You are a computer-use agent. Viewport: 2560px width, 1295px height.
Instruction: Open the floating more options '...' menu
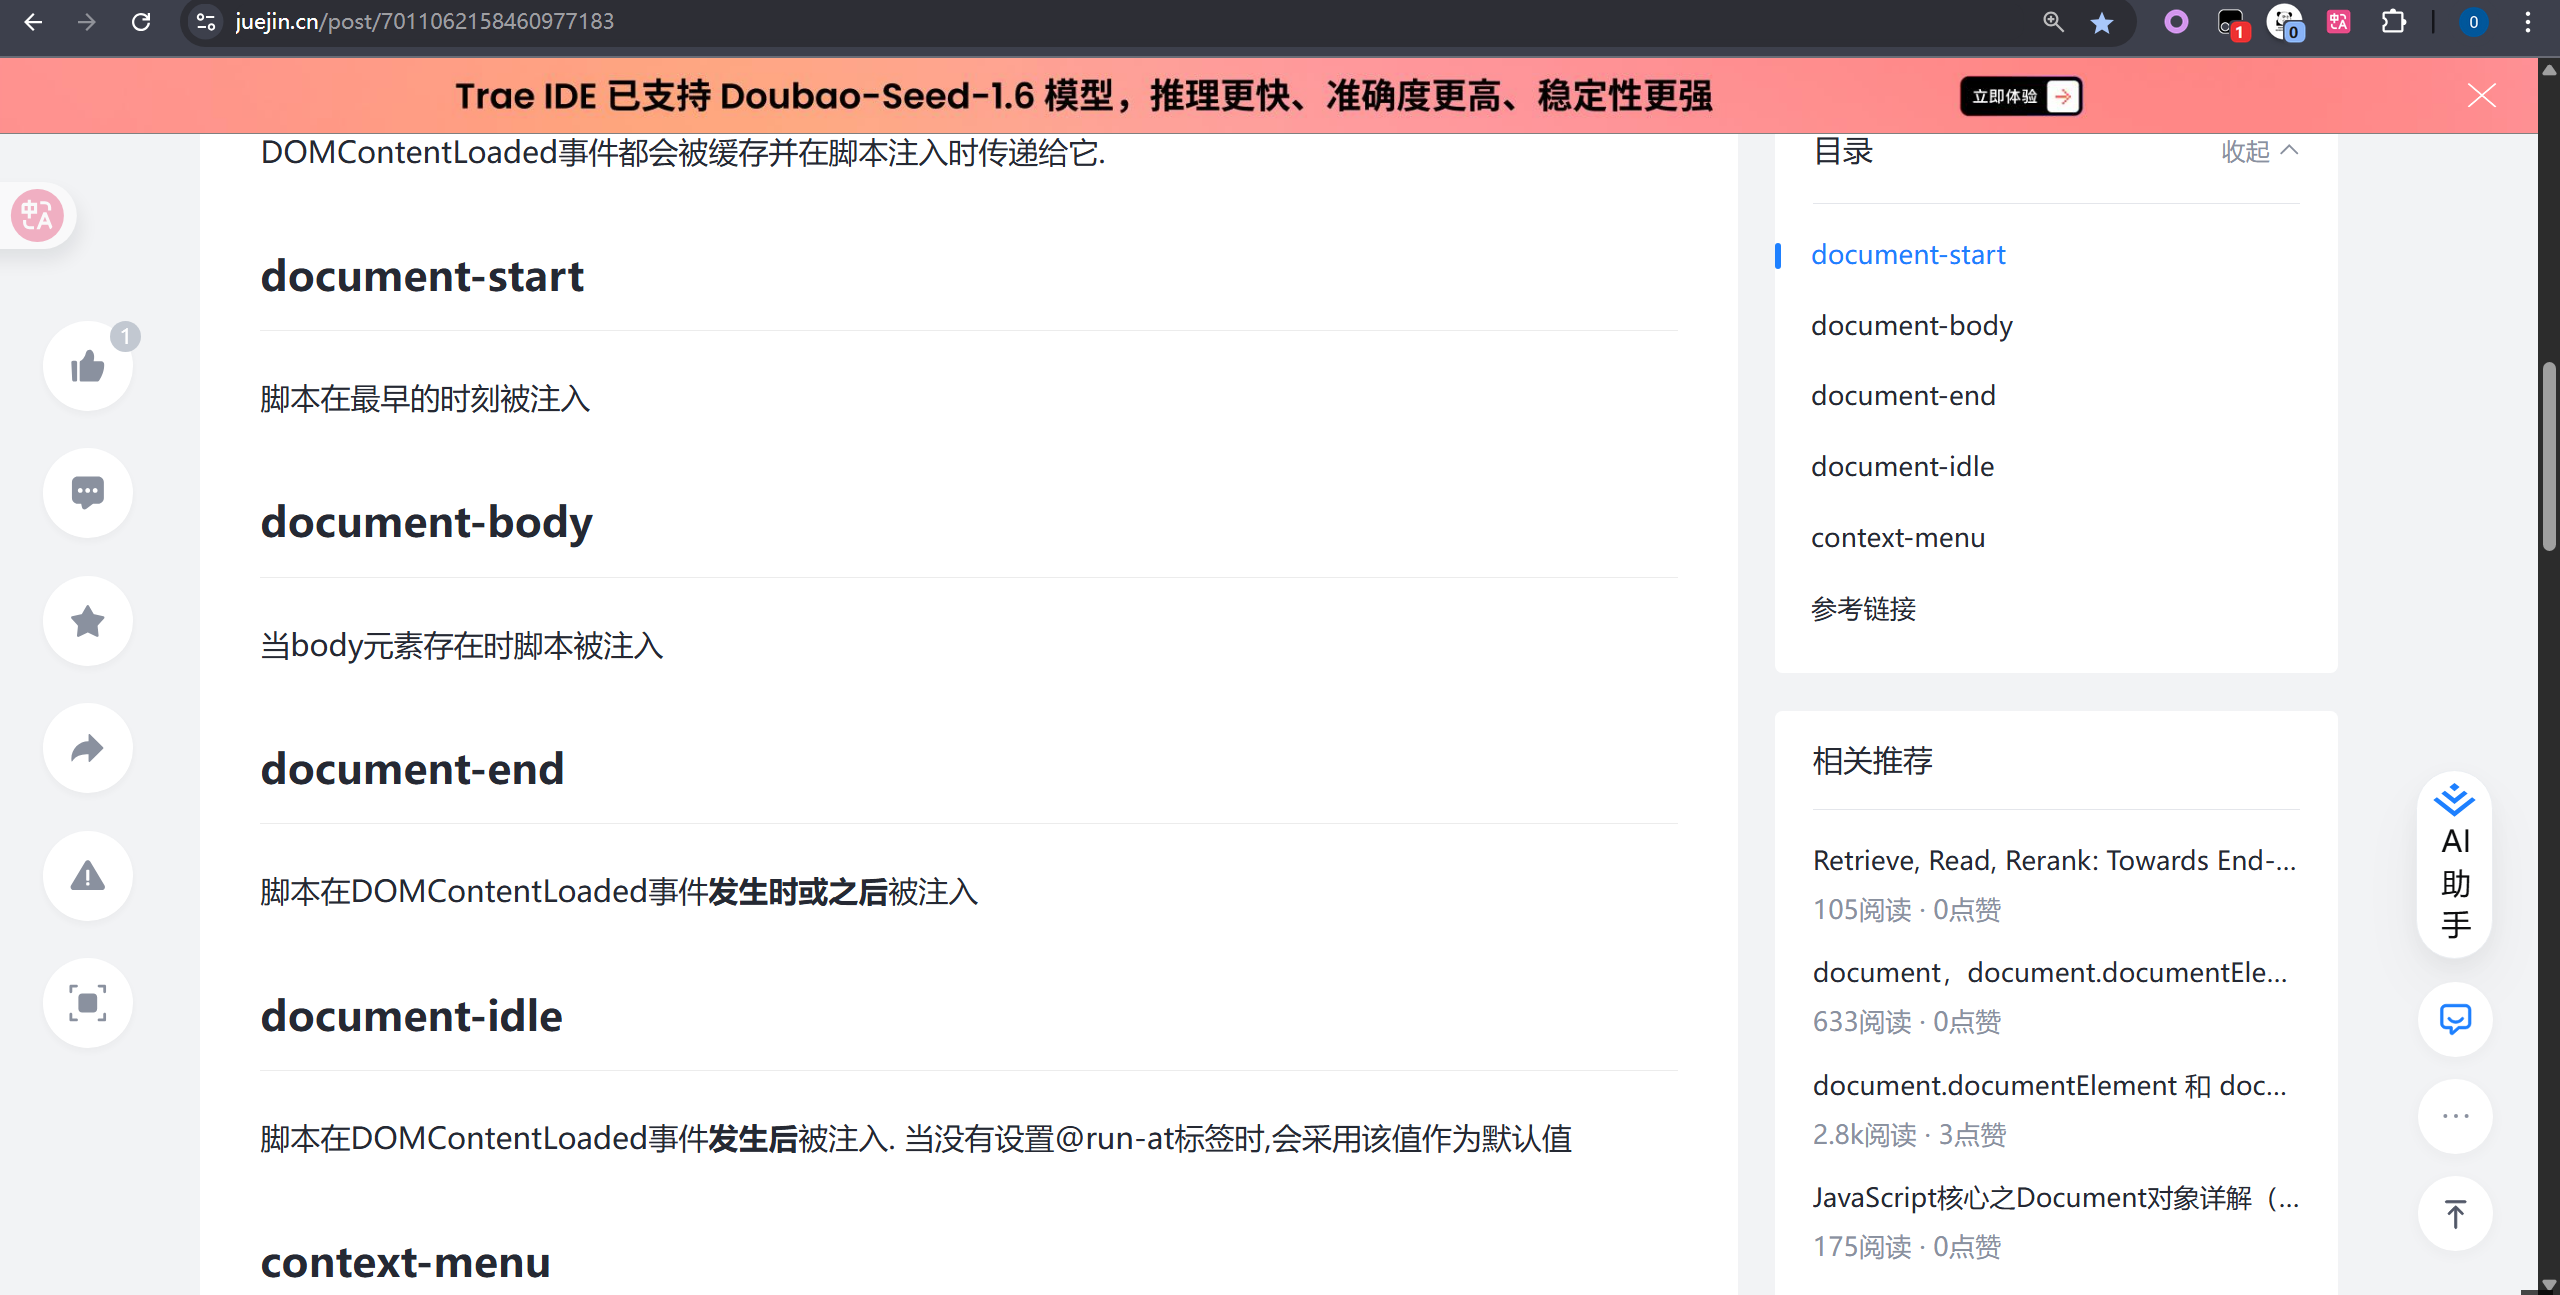click(2455, 1115)
